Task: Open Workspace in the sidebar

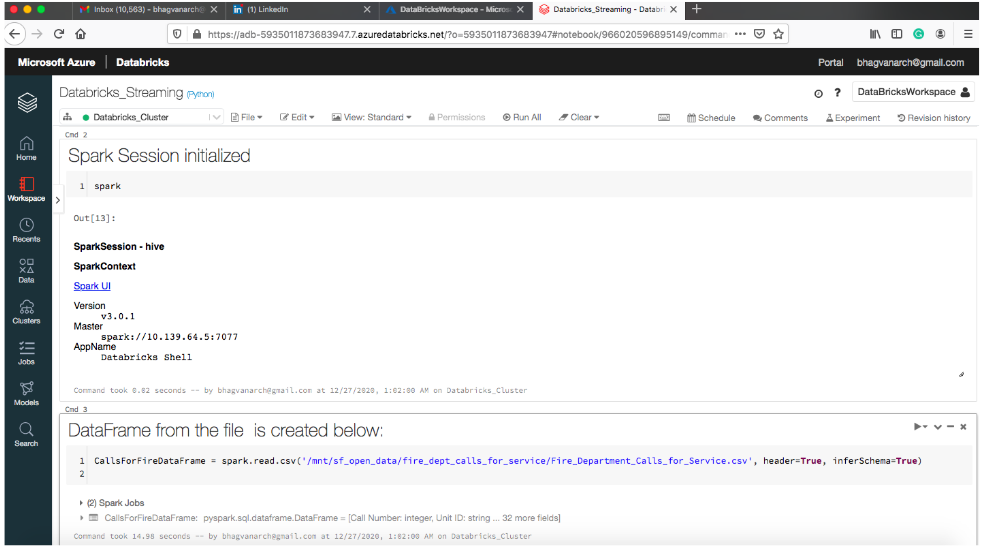Action: (26, 189)
